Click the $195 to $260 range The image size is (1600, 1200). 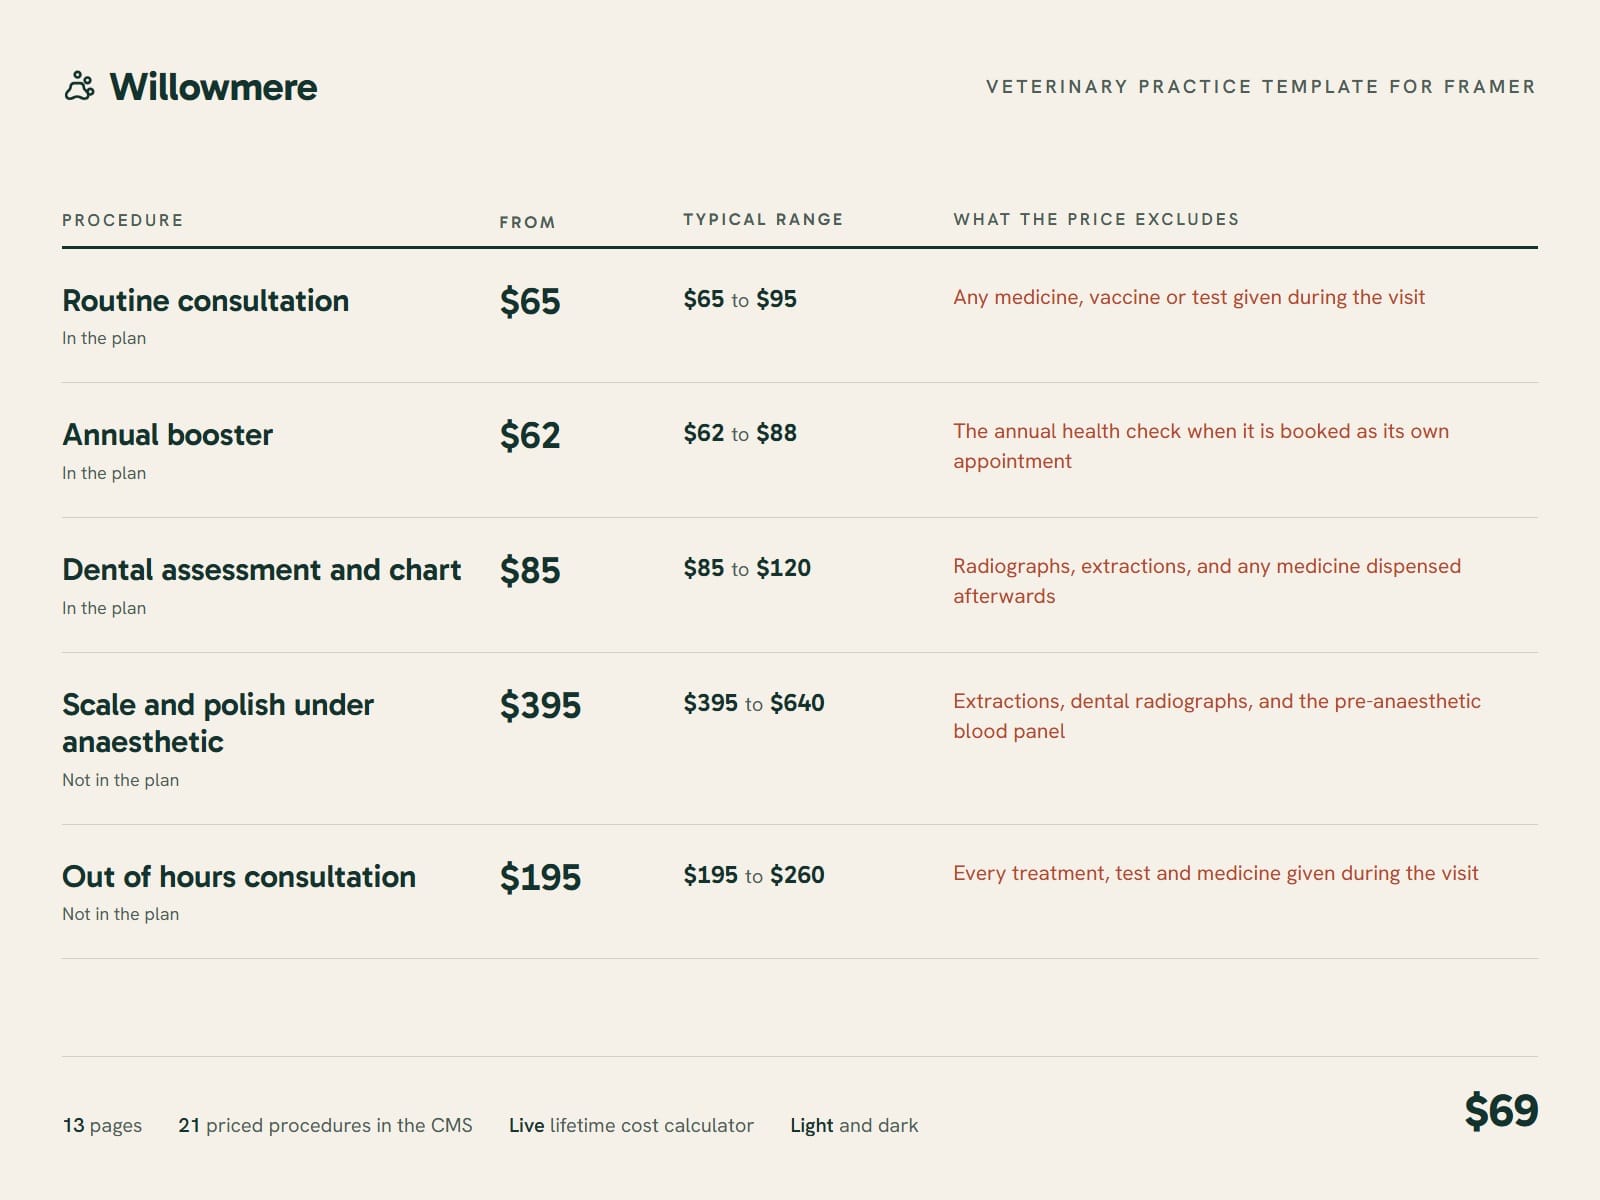click(754, 875)
